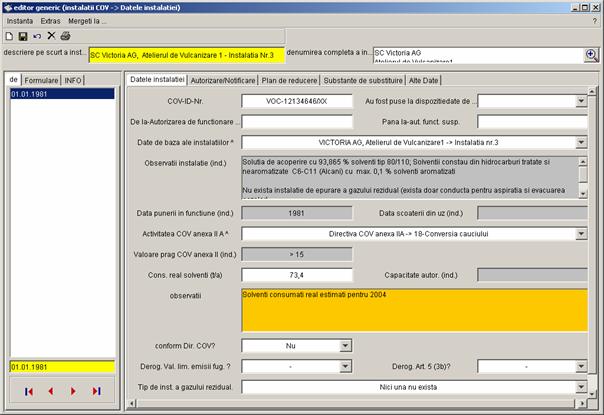
Task: Expand the Activitatea COV anexa II A dropdown
Action: click(581, 233)
